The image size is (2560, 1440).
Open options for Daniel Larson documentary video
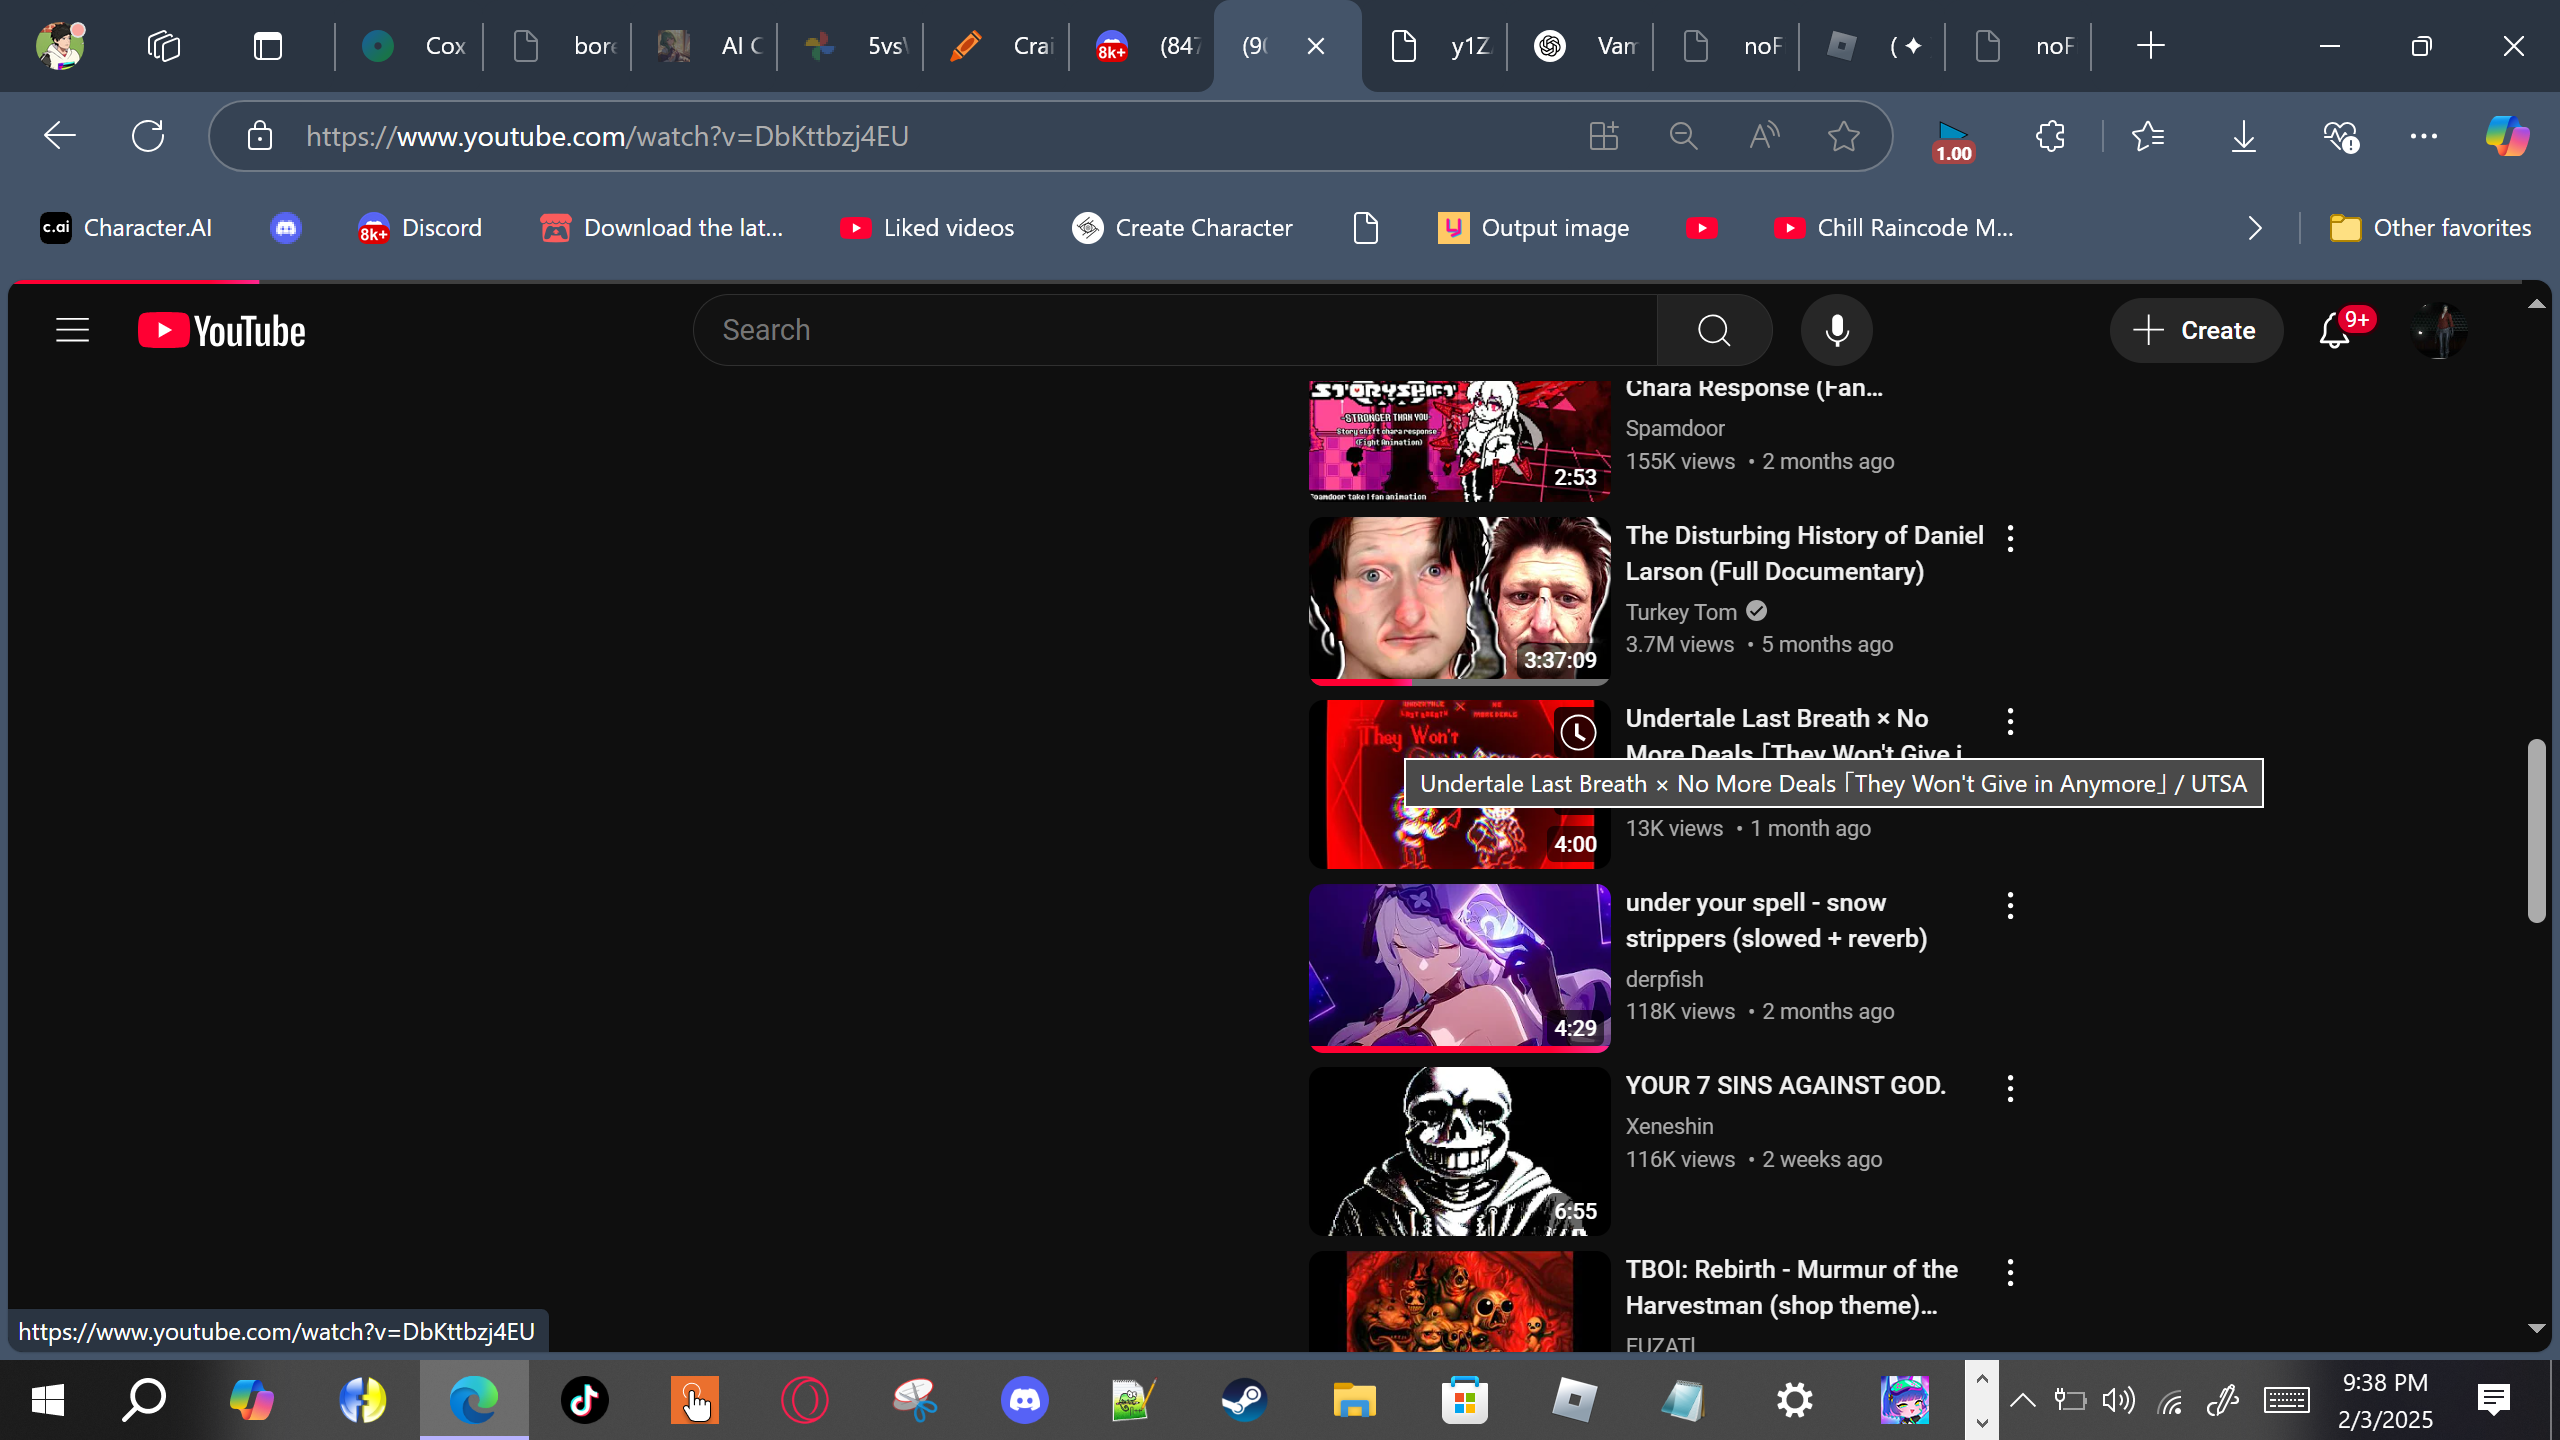point(2010,538)
